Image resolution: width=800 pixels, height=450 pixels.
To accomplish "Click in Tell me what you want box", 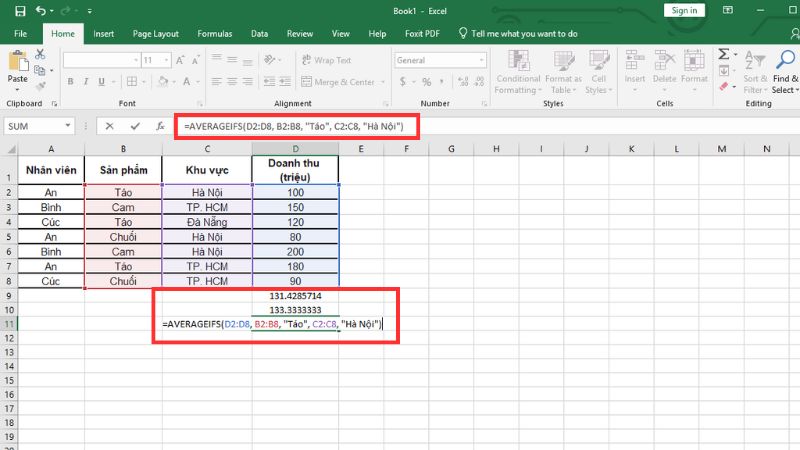I will pos(524,33).
